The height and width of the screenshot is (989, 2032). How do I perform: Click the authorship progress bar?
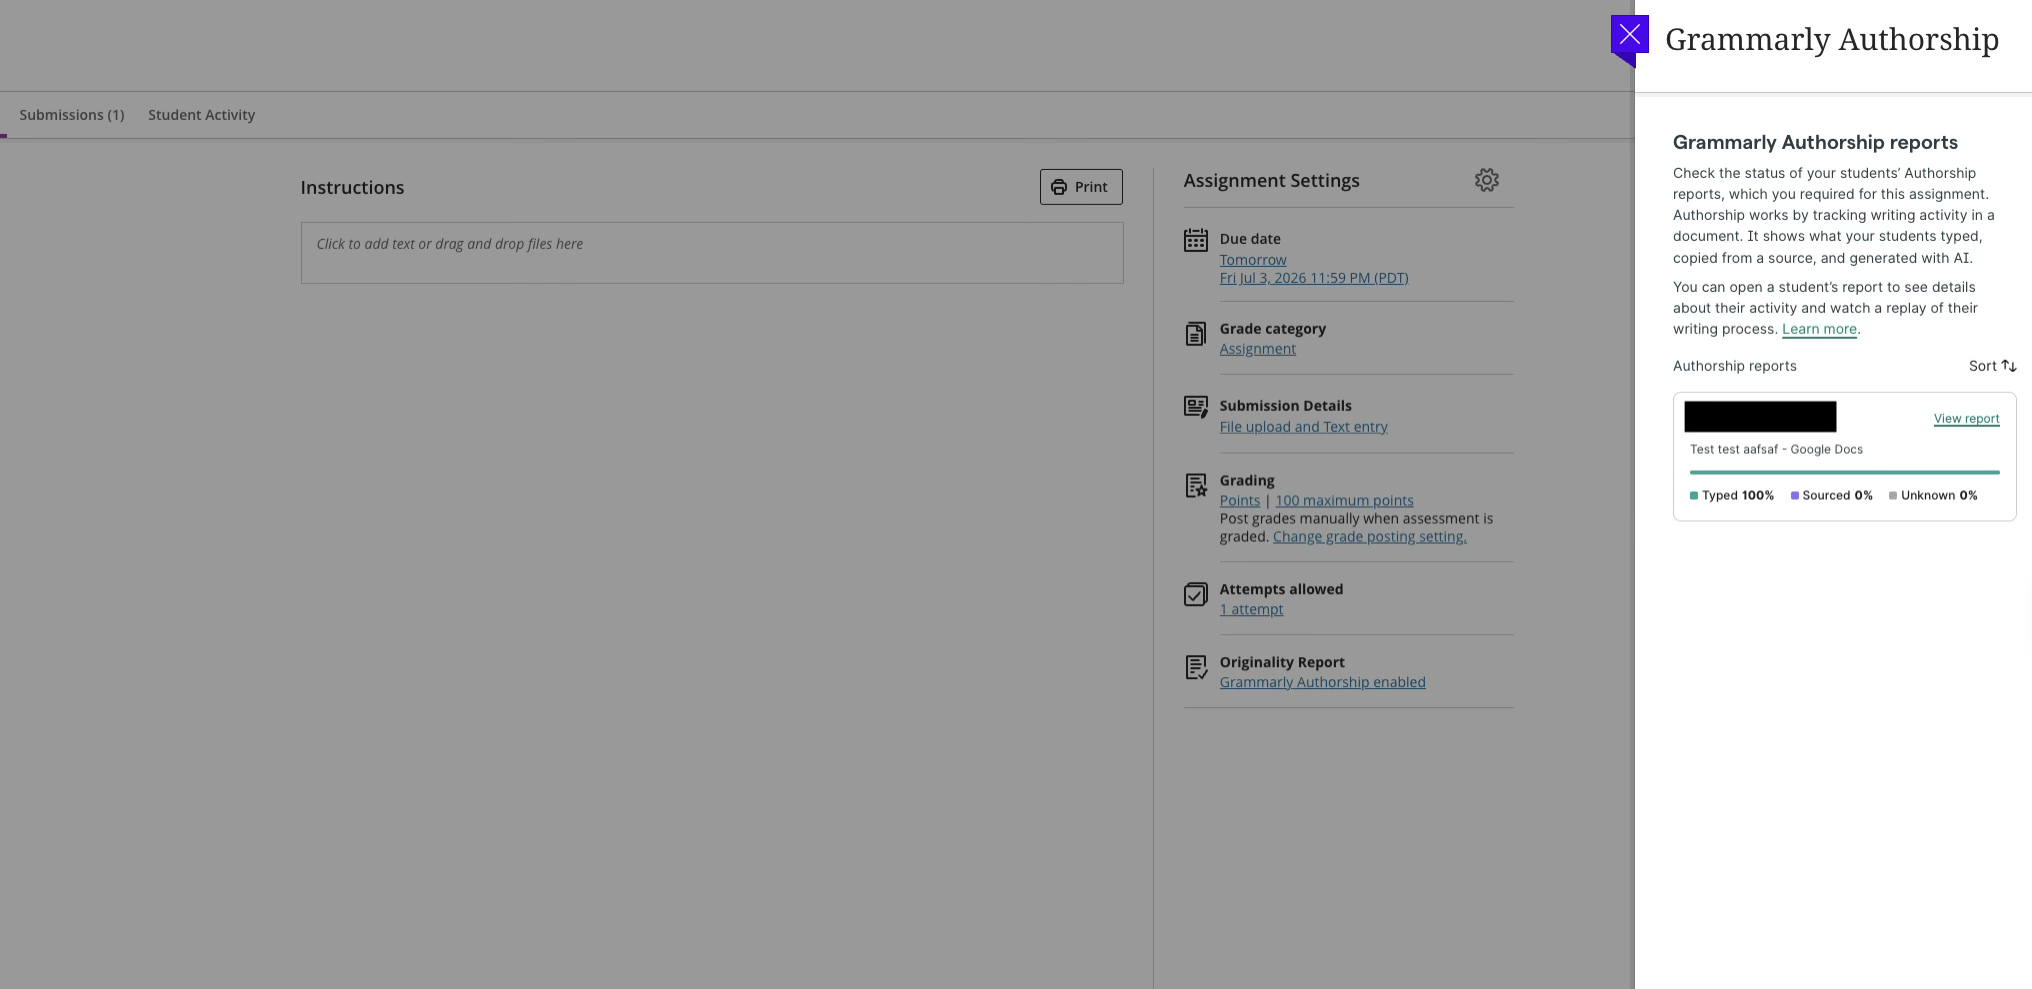(1845, 472)
